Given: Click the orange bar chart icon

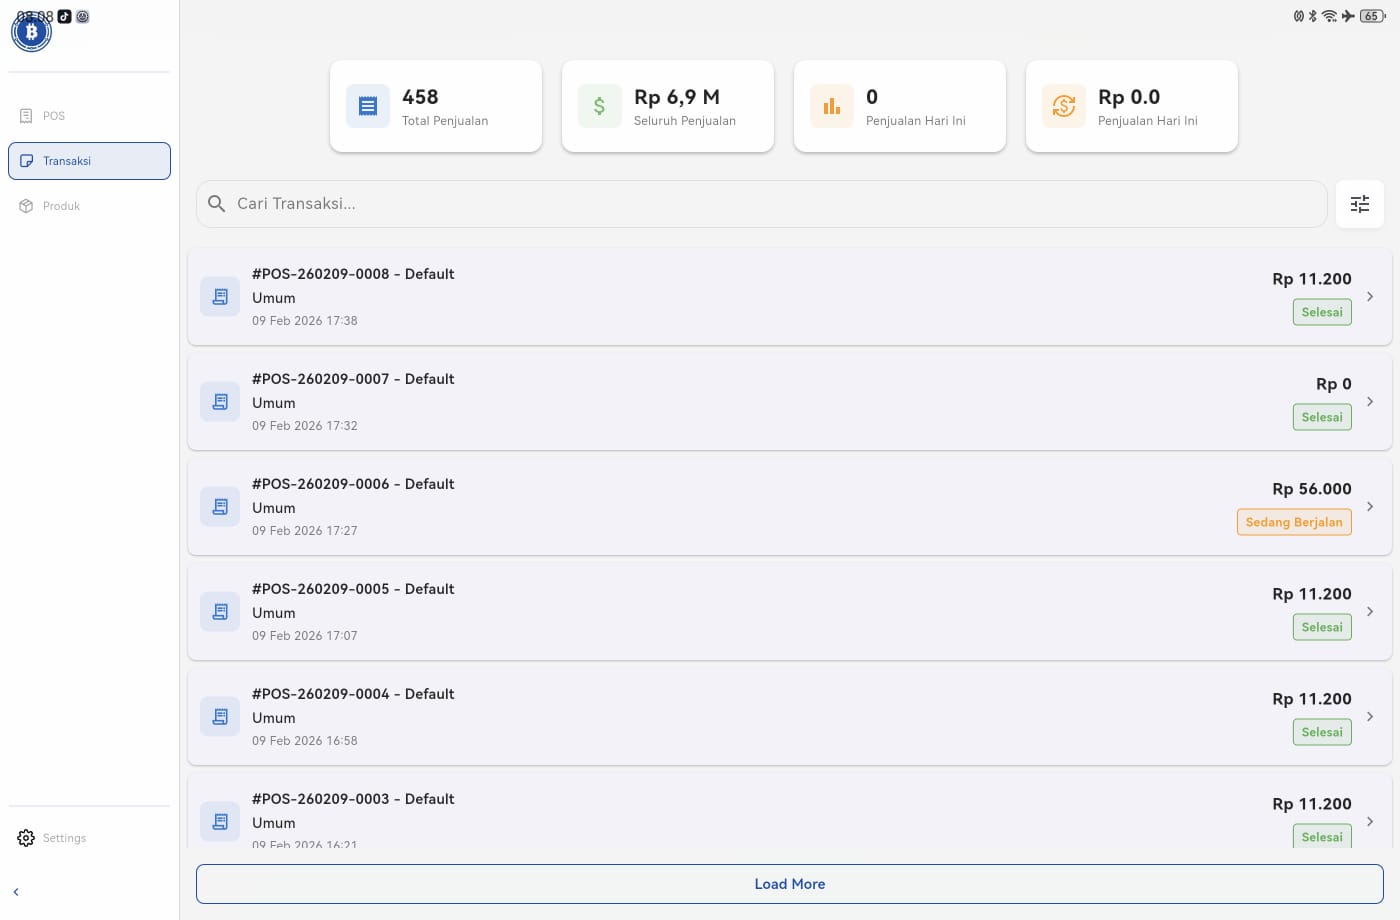Looking at the screenshot, I should coord(832,105).
